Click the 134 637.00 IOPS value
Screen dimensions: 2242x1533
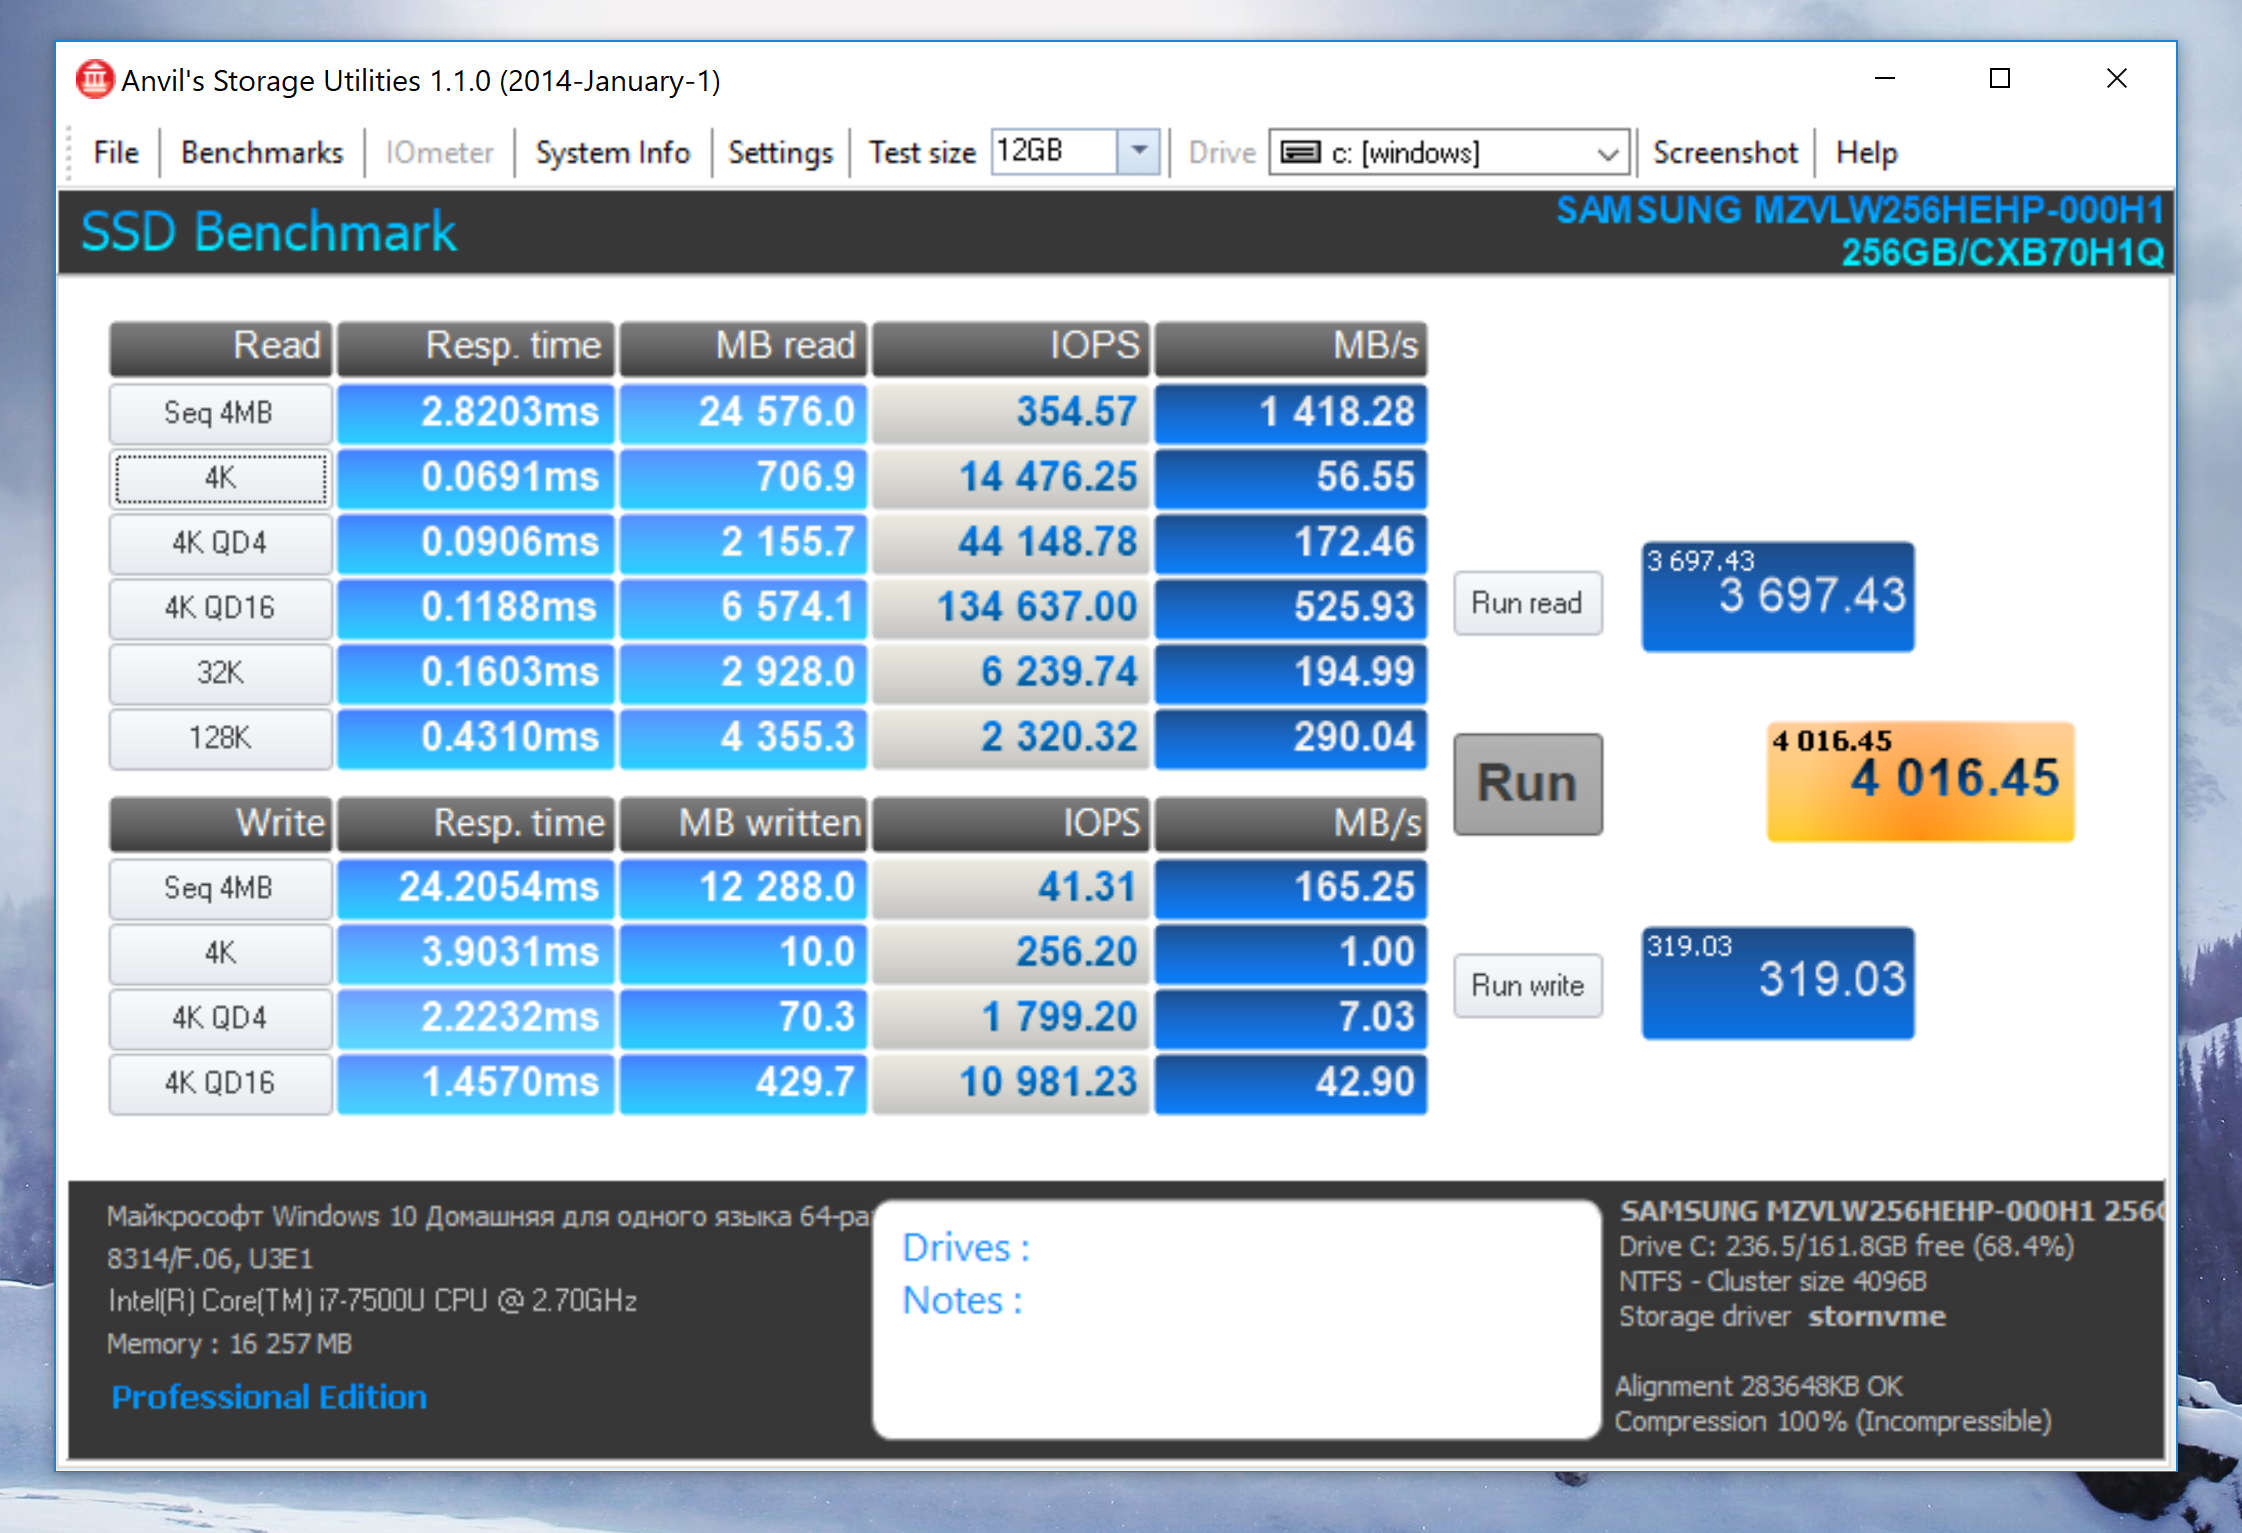[1010, 608]
